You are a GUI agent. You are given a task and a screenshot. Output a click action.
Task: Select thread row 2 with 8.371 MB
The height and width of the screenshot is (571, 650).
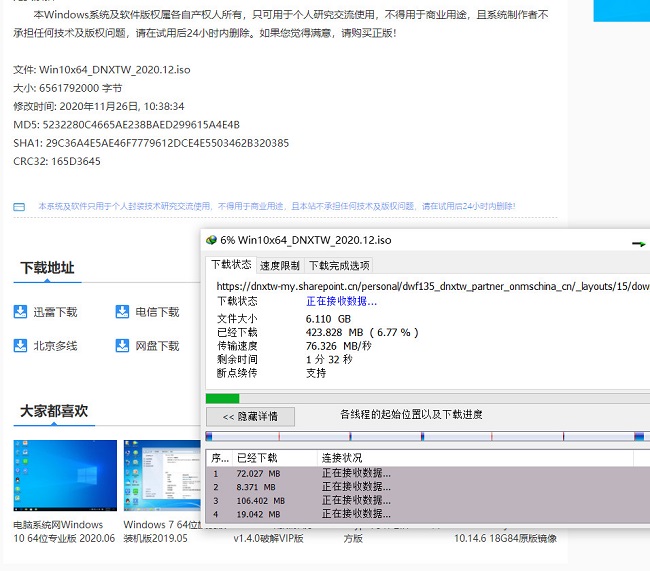point(428,487)
